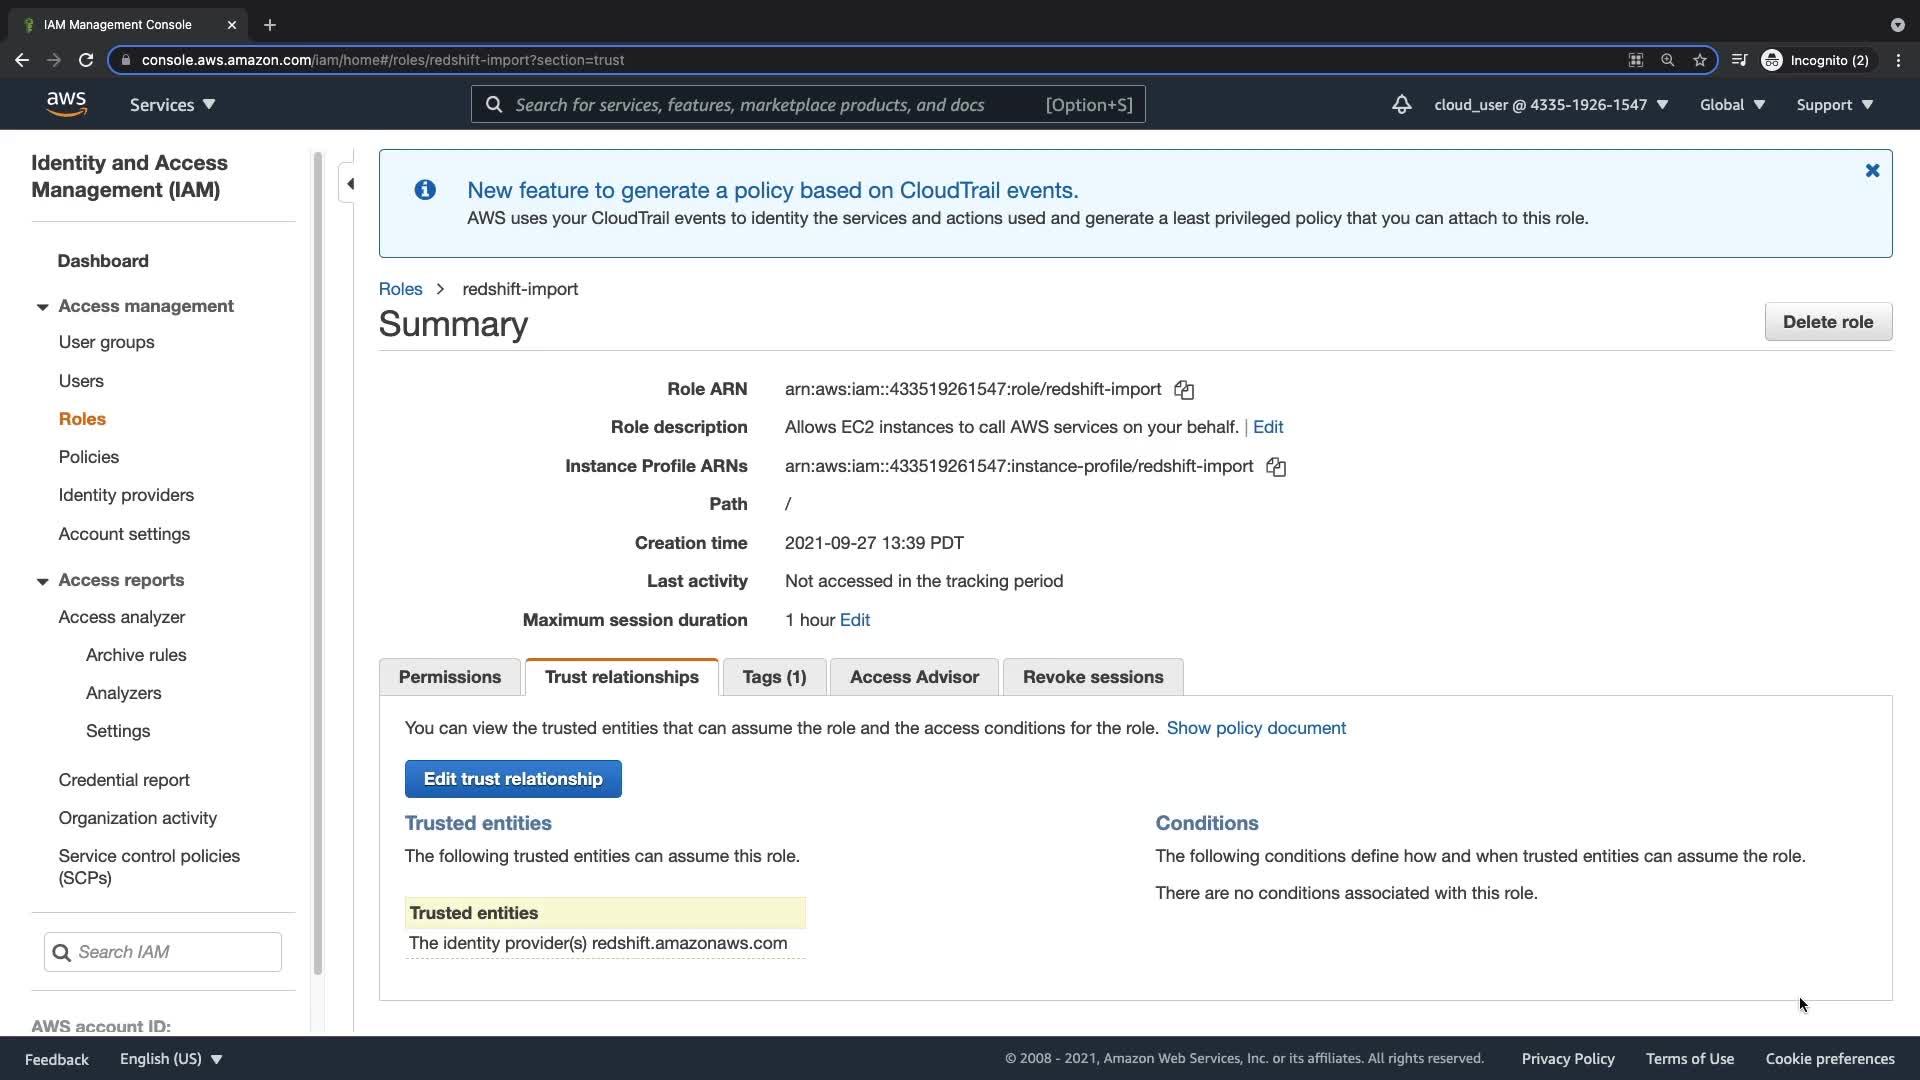
Task: Open the cloud_user account menu
Action: [x=1550, y=105]
